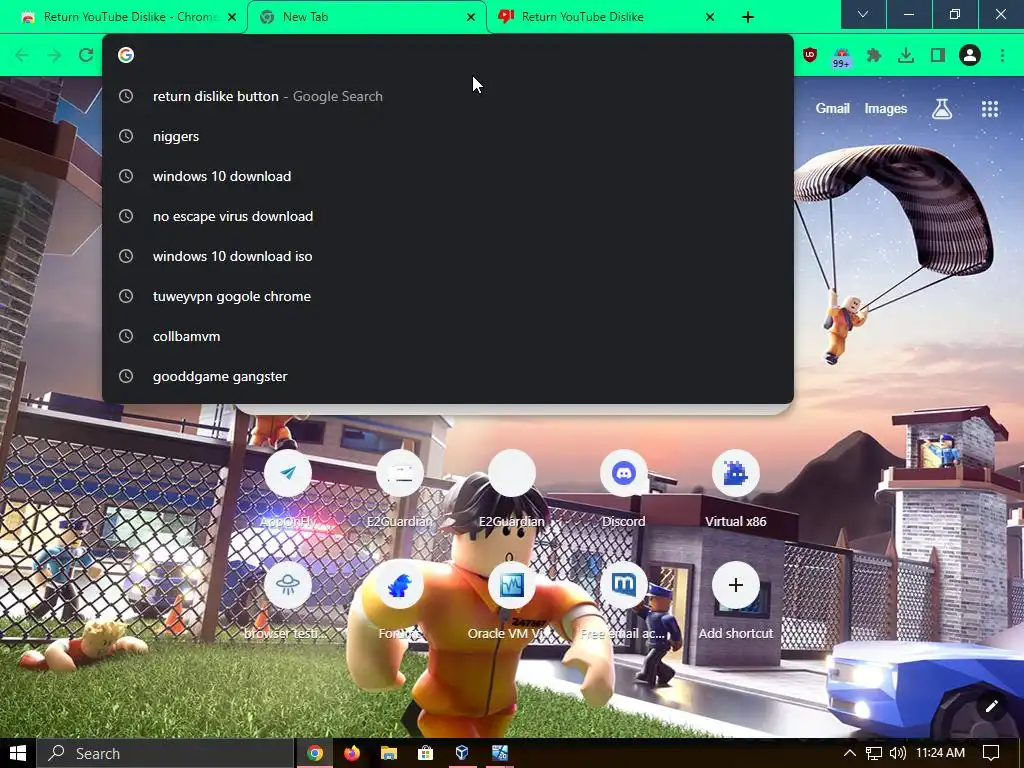Image resolution: width=1024 pixels, height=768 pixels.
Task: Choose the 'tuweyvpn gogole chrome' suggestion
Action: 448,296
